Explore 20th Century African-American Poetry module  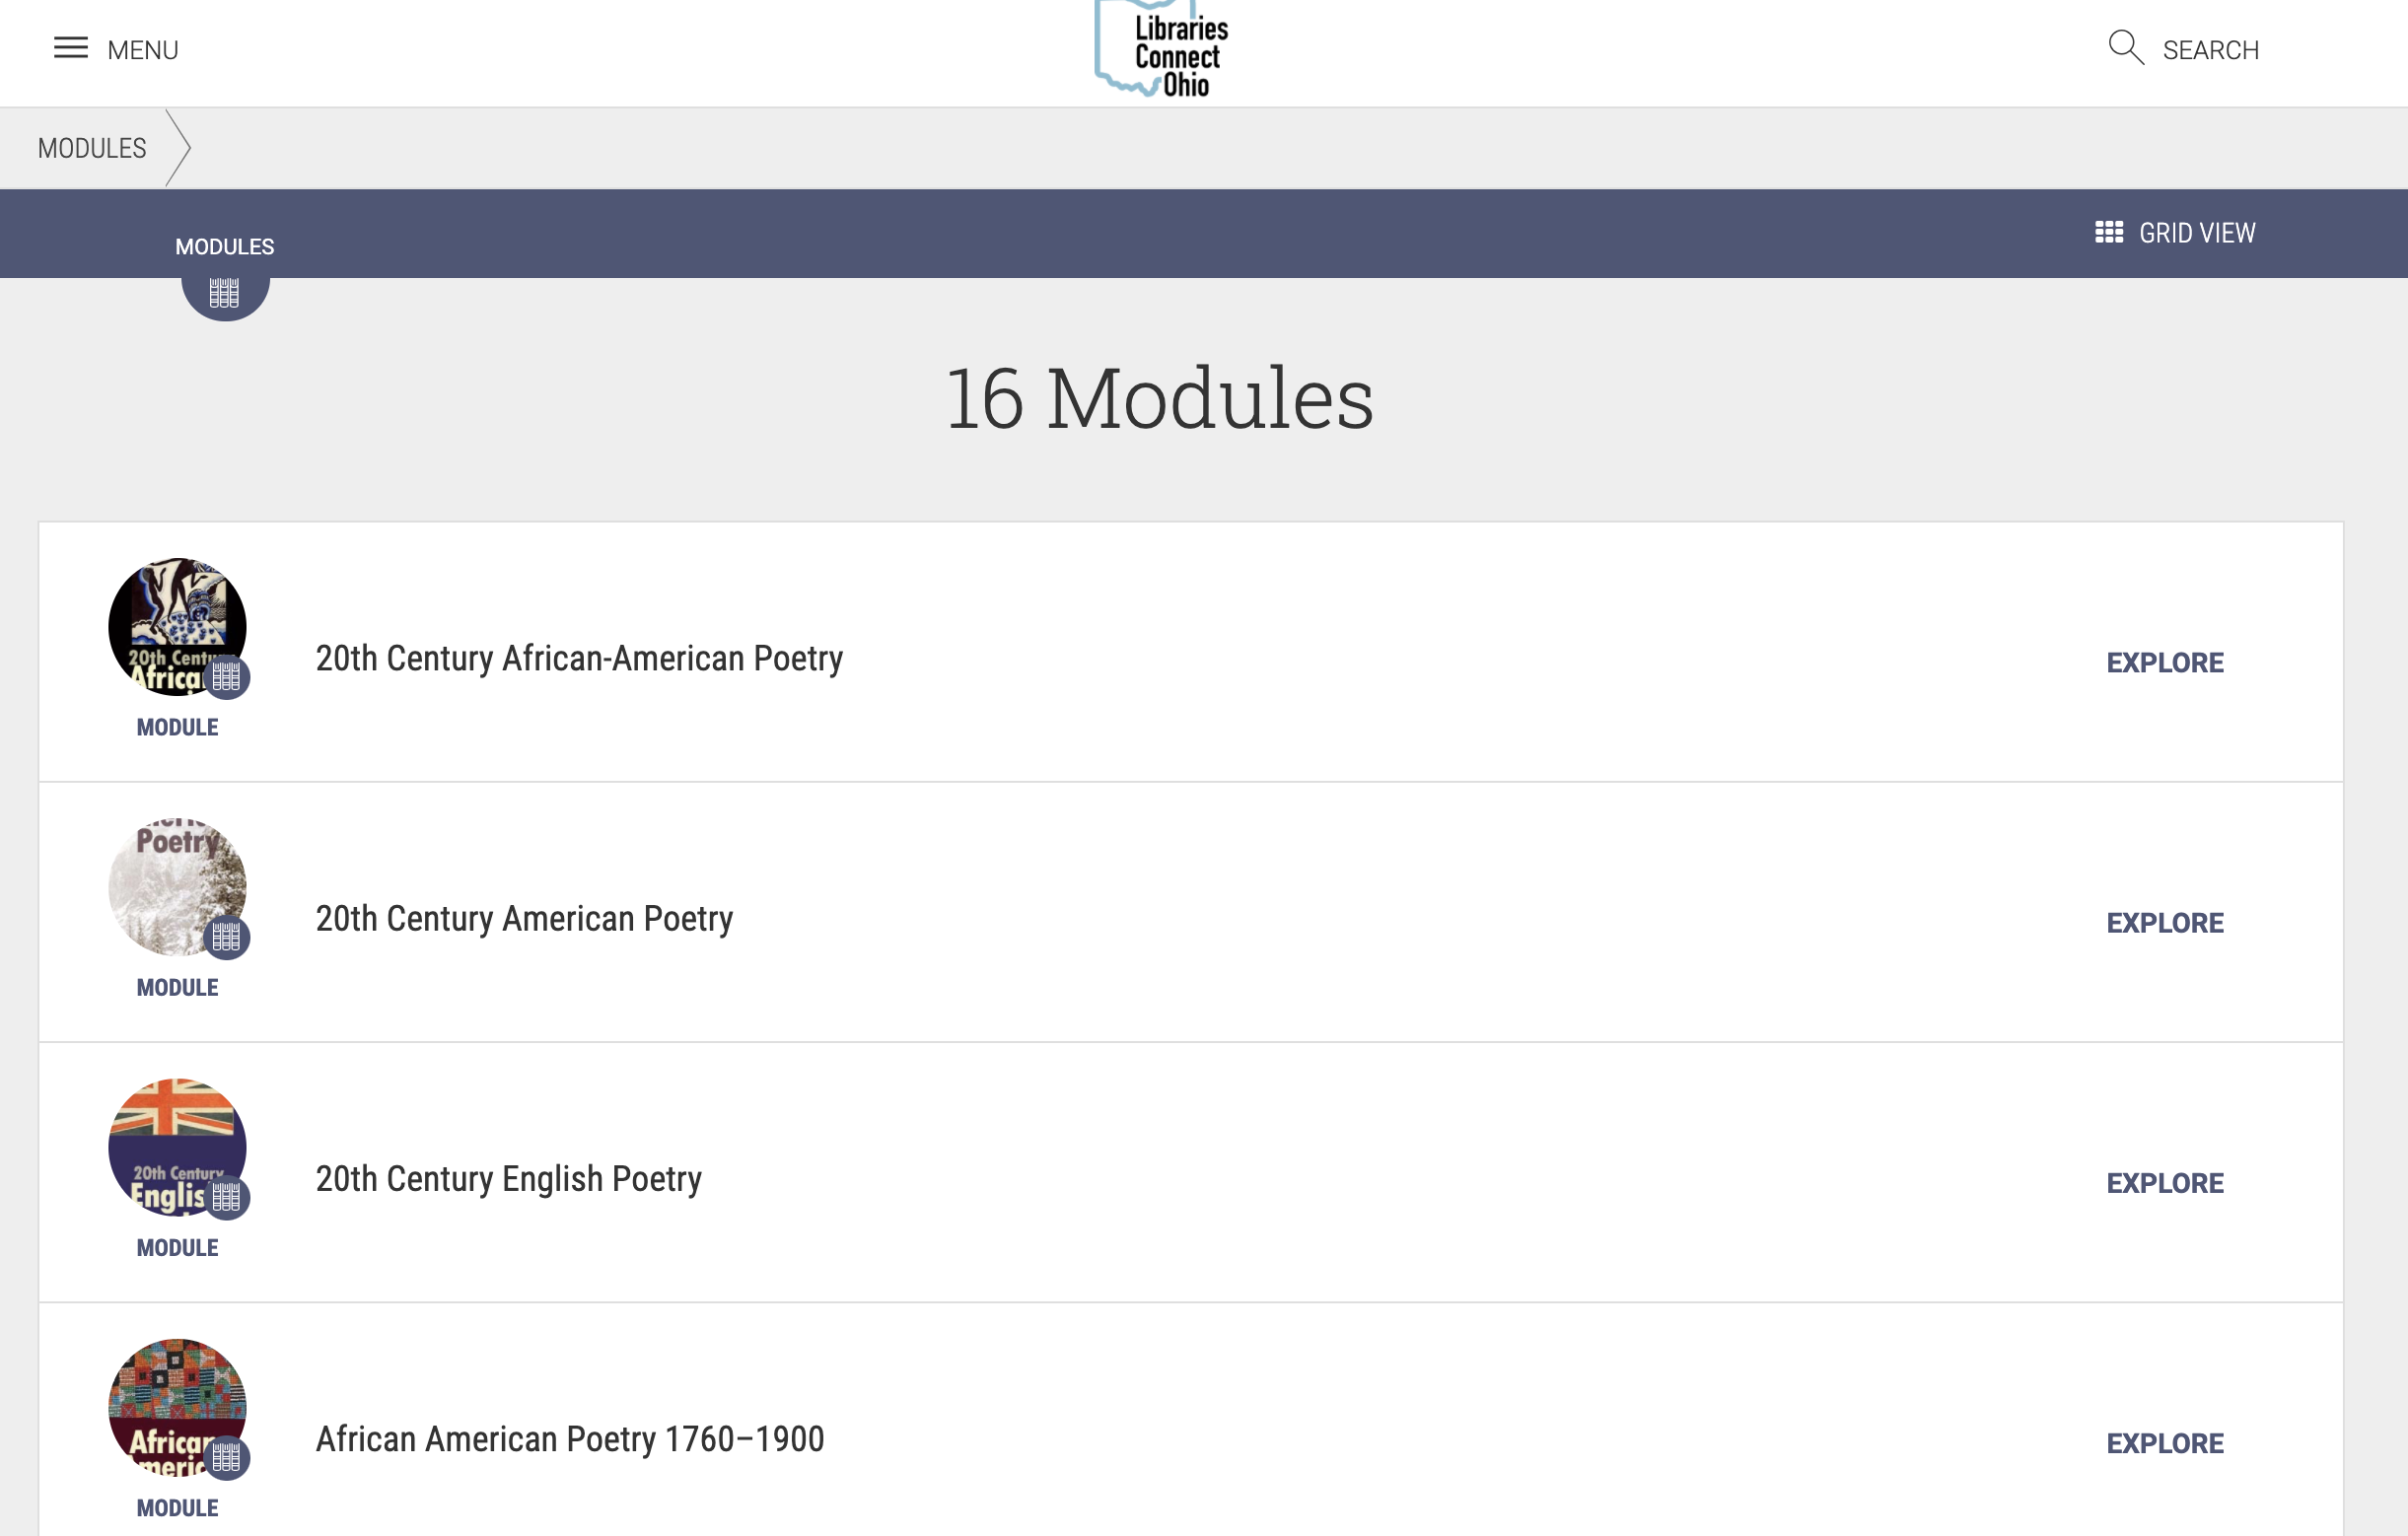coord(2164,662)
